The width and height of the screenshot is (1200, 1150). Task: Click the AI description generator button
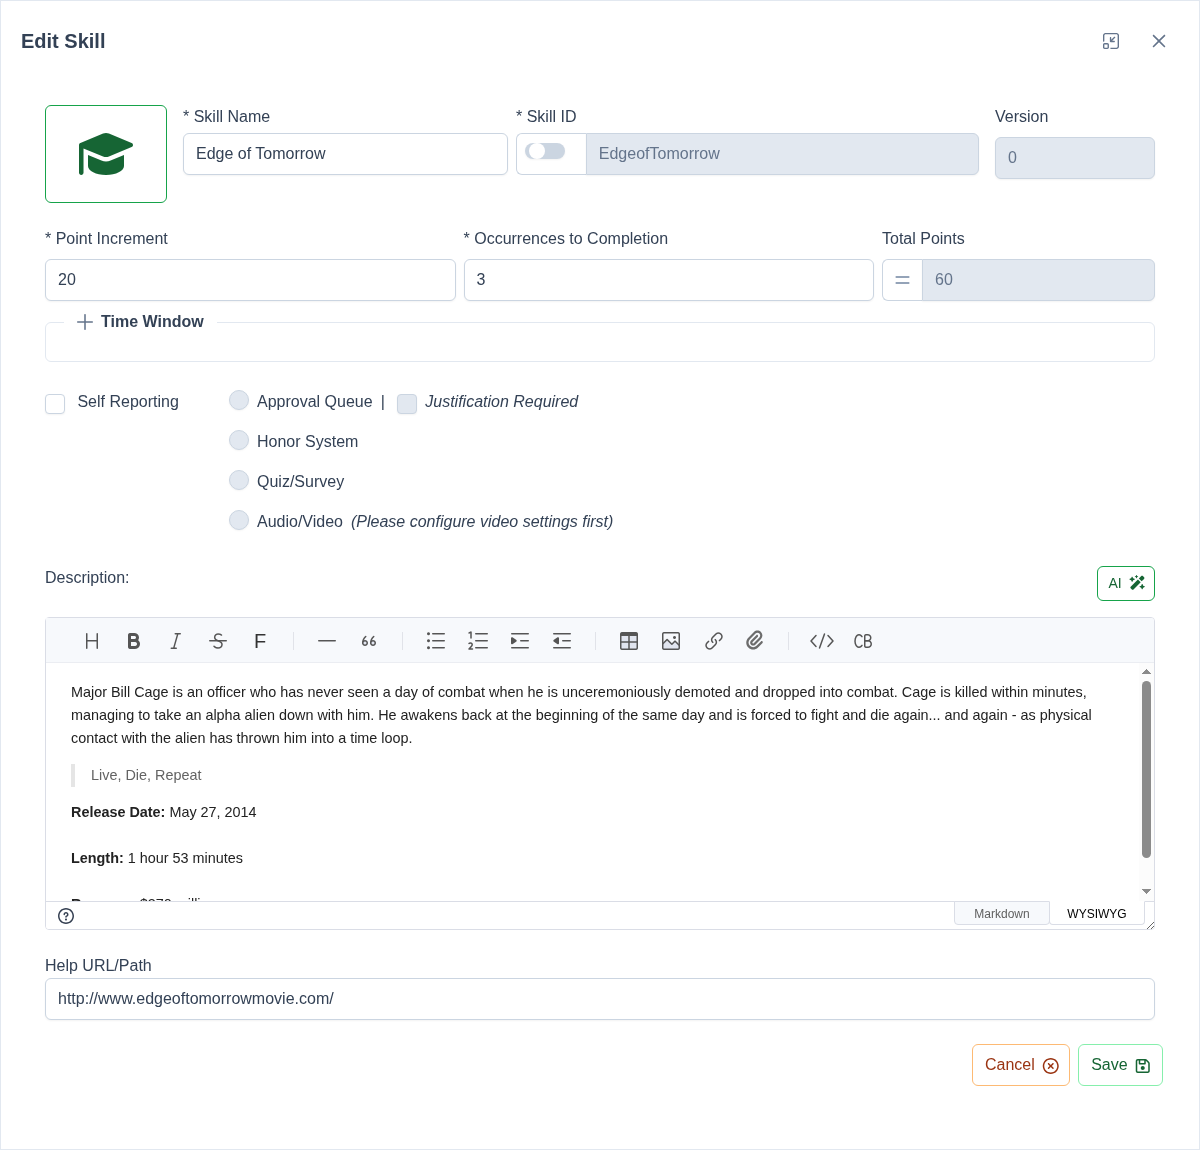coord(1126,584)
